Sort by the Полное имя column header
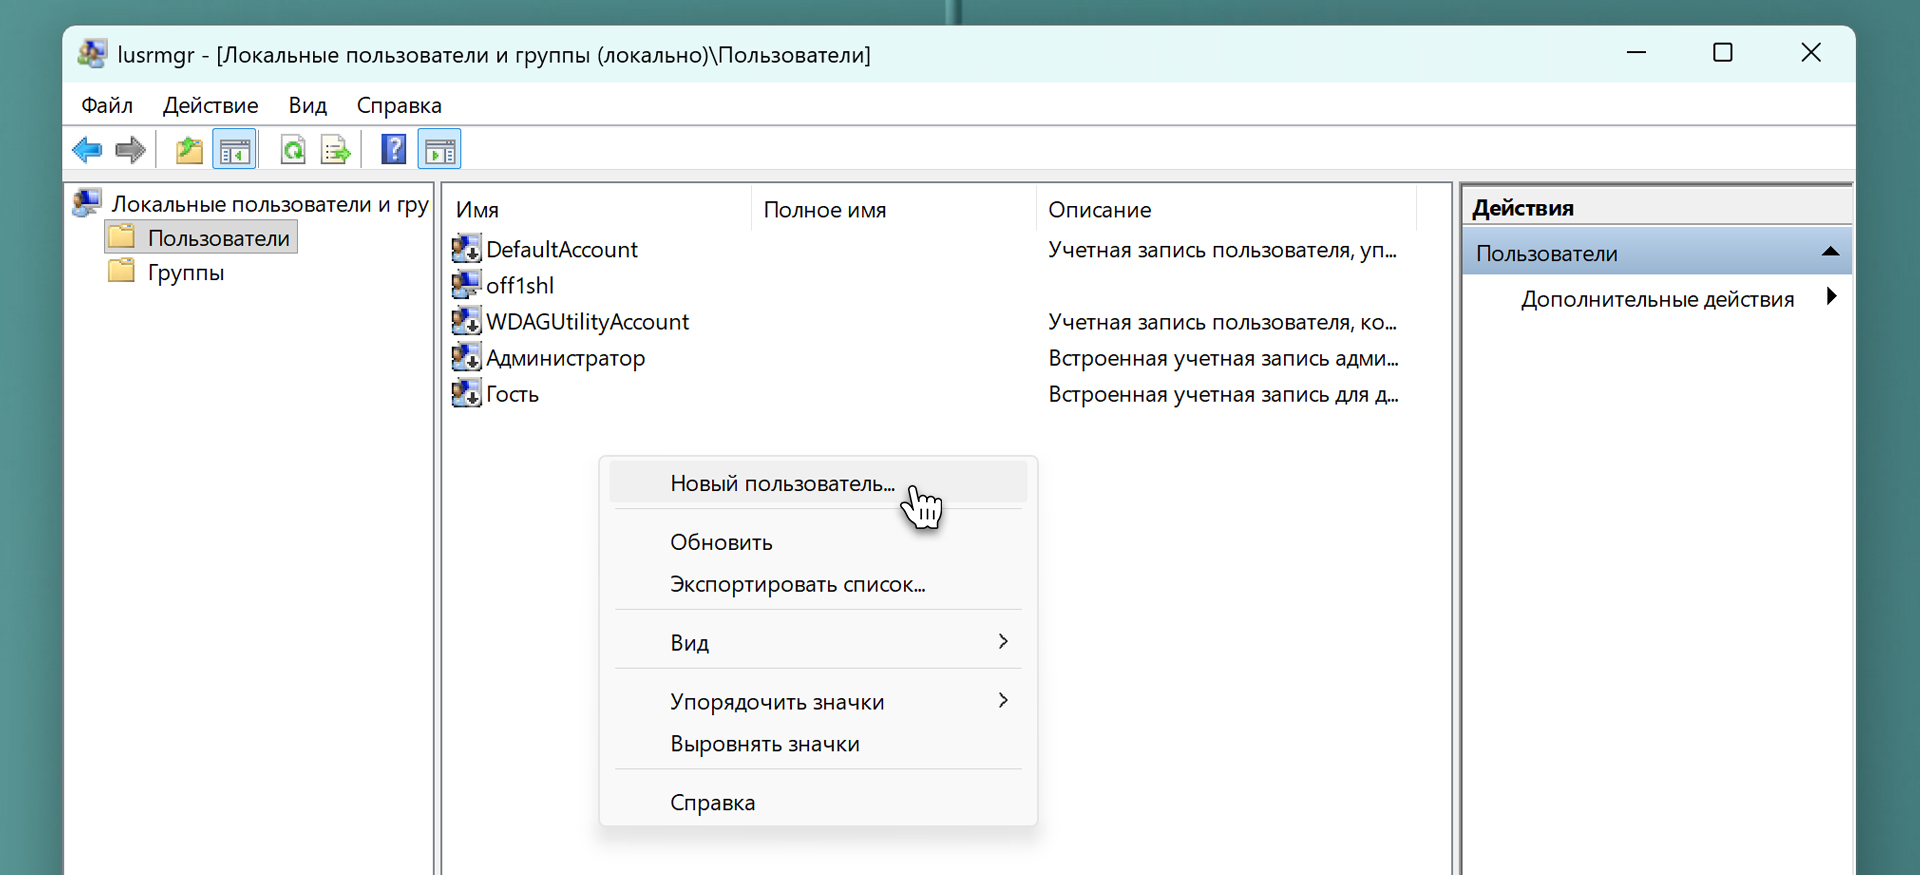 tap(825, 210)
